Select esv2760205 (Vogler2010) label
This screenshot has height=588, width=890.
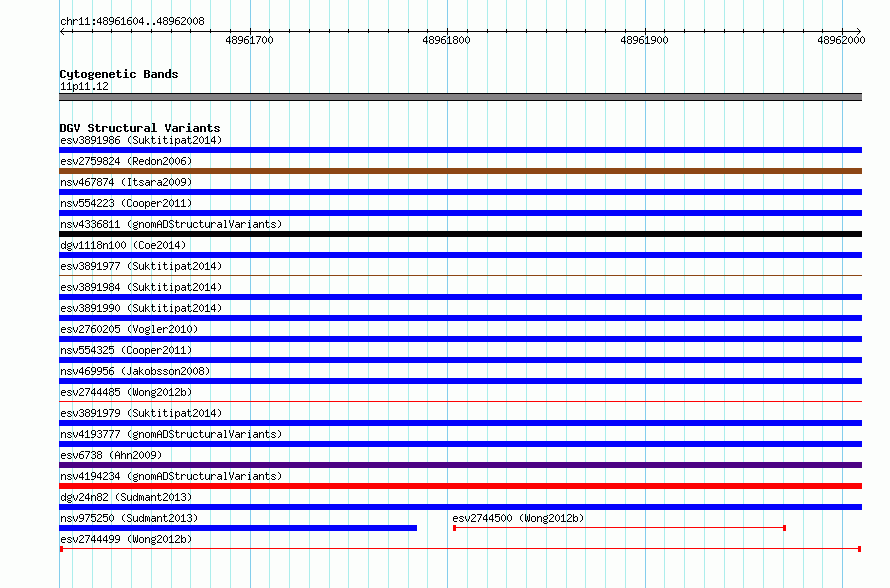coord(129,329)
